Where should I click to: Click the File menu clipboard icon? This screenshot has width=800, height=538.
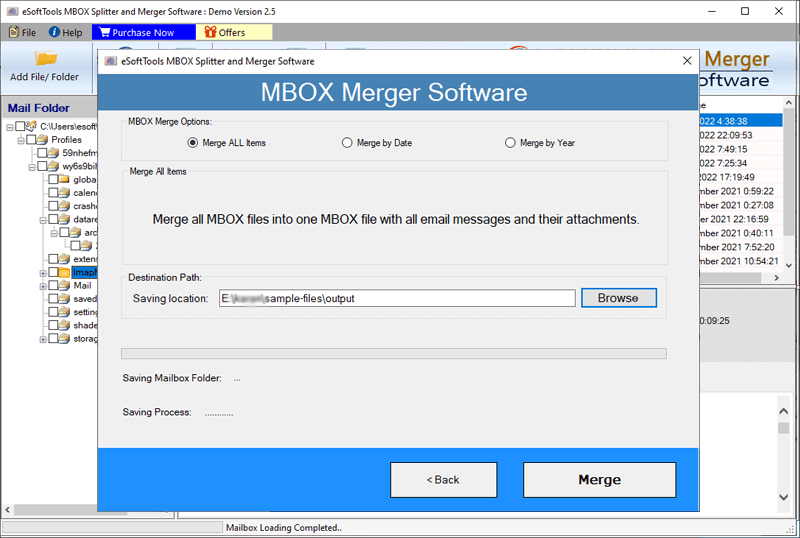[x=14, y=32]
